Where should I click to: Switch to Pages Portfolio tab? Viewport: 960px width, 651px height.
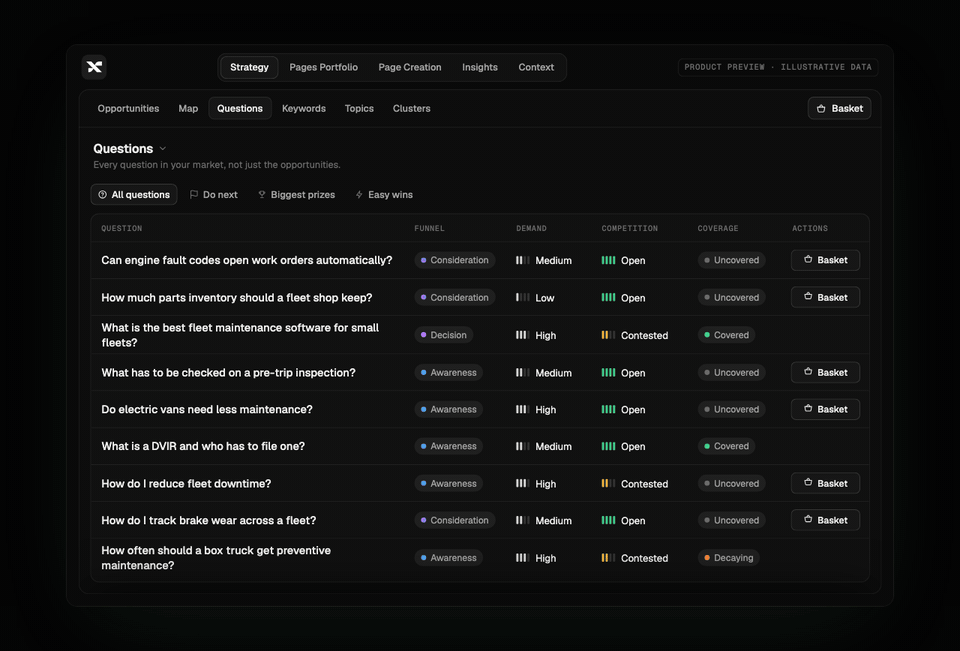(x=323, y=67)
